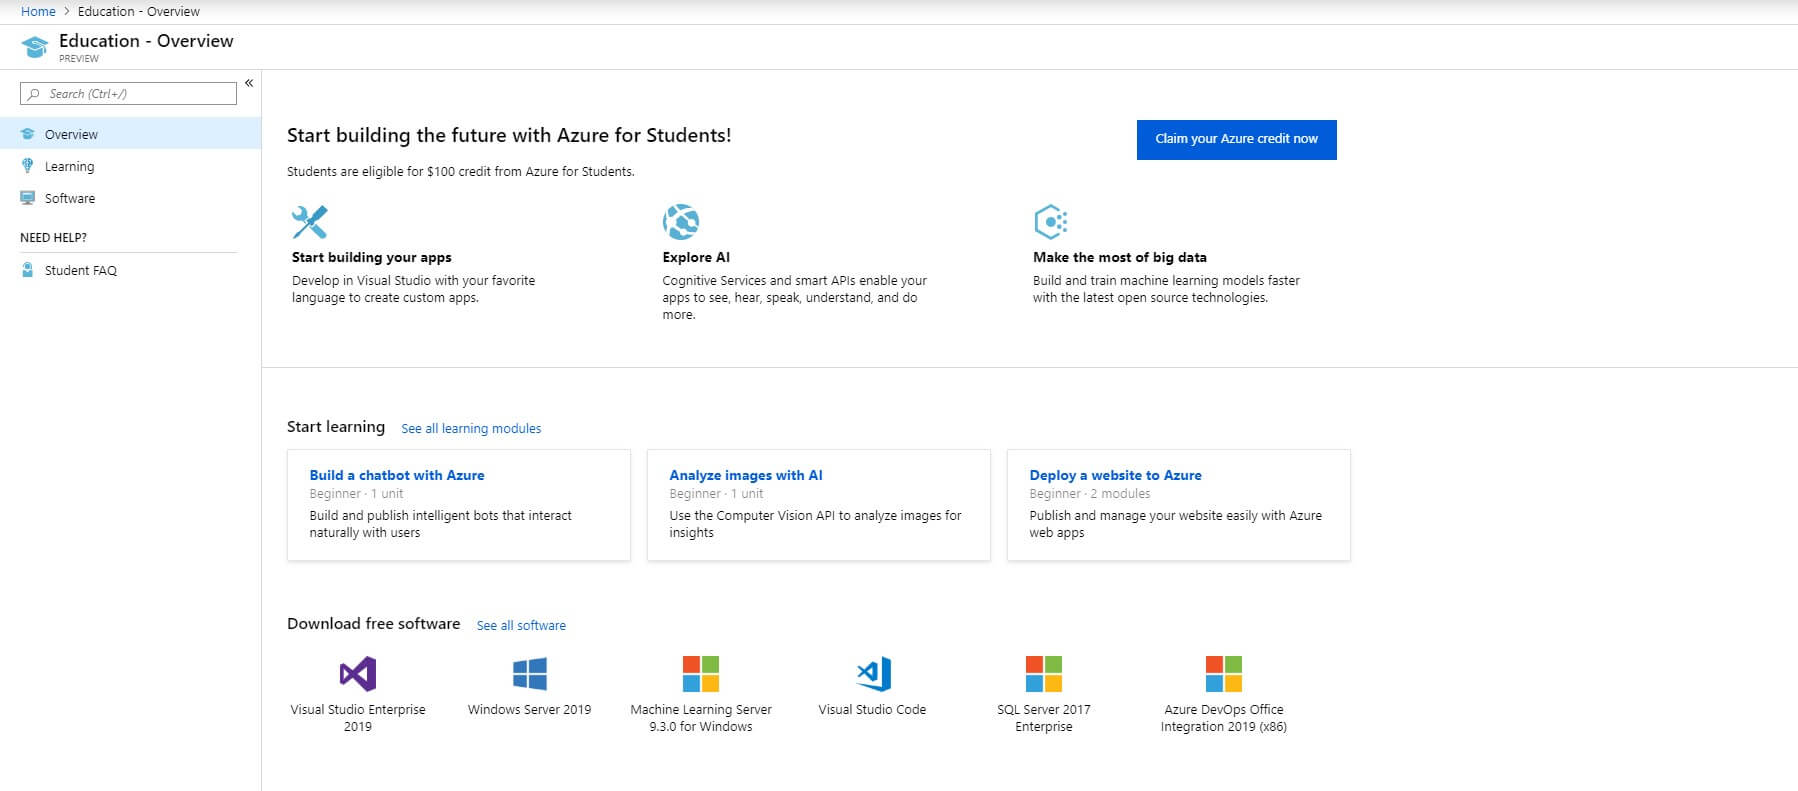This screenshot has height=791, width=1798.
Task: Click Start building the future heading
Action: [x=509, y=135]
